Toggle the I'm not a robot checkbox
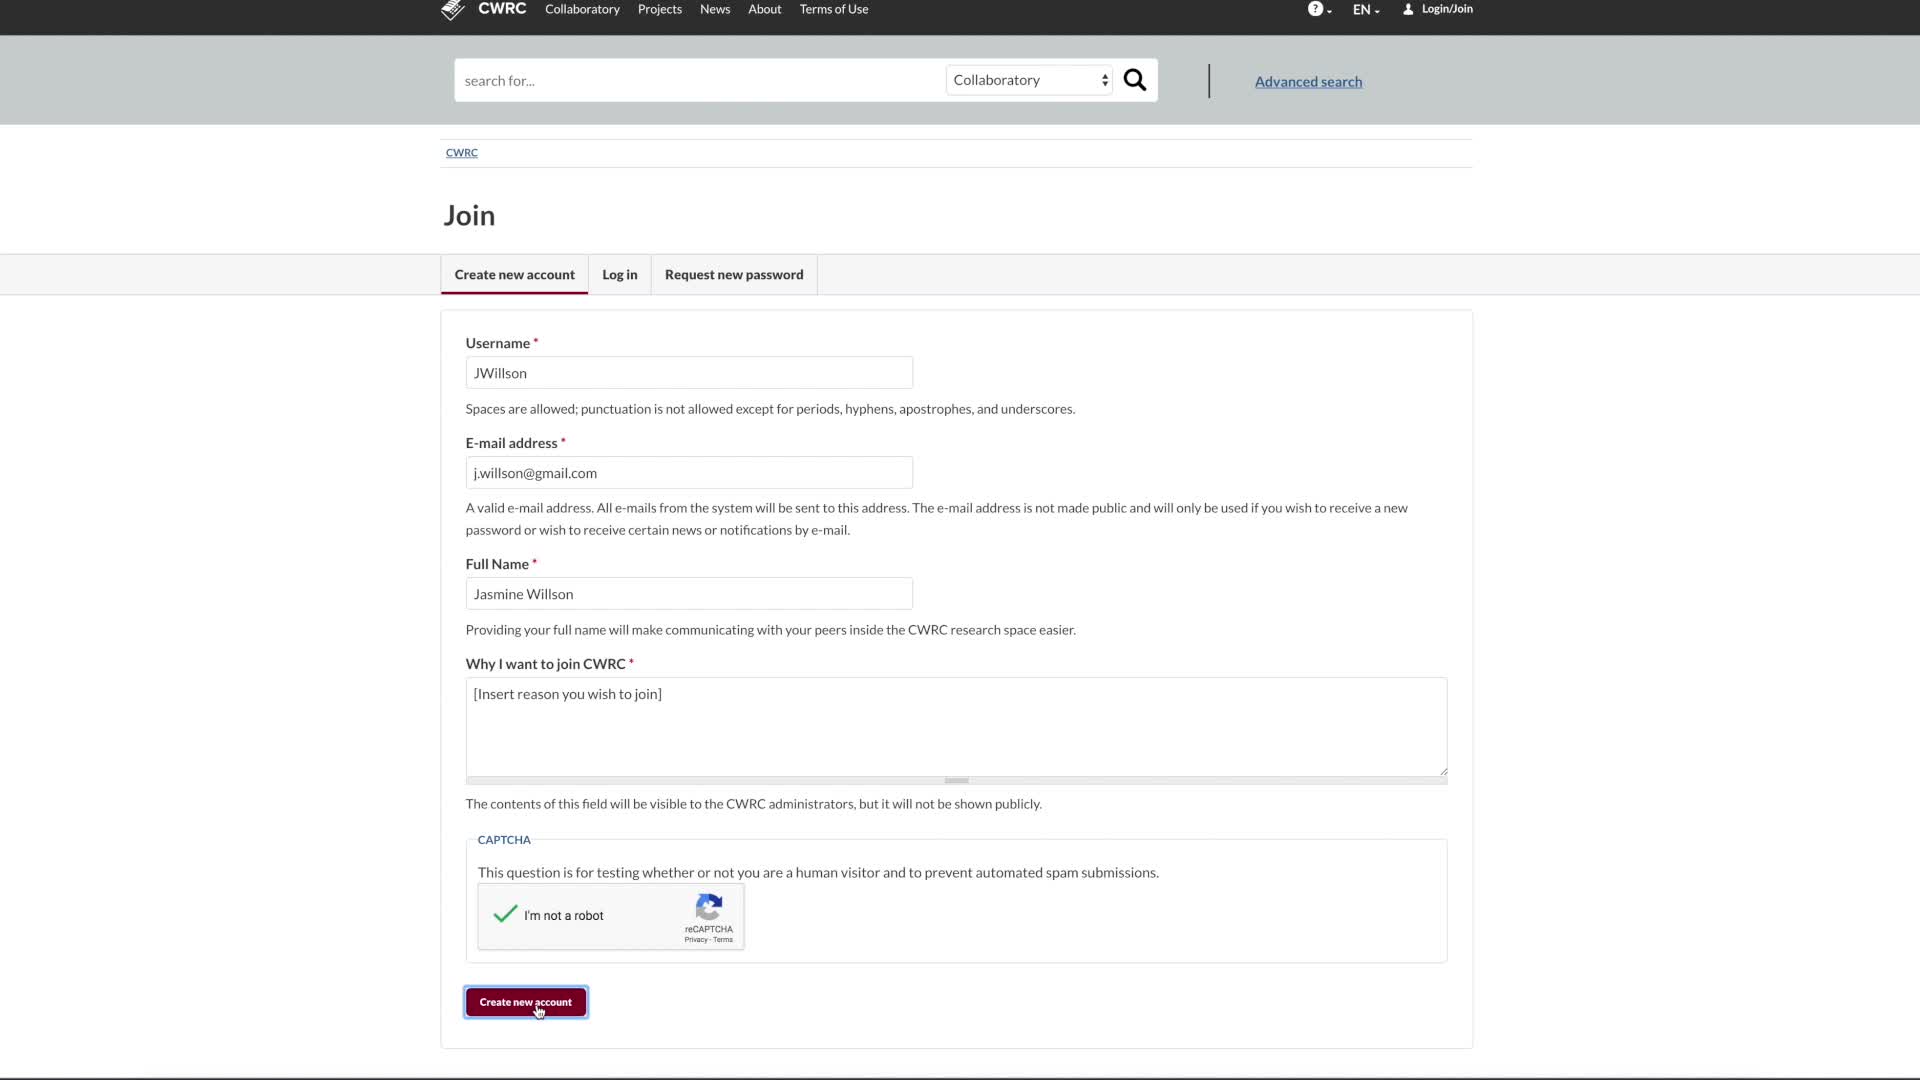Viewport: 1920px width, 1080px height. [505, 914]
